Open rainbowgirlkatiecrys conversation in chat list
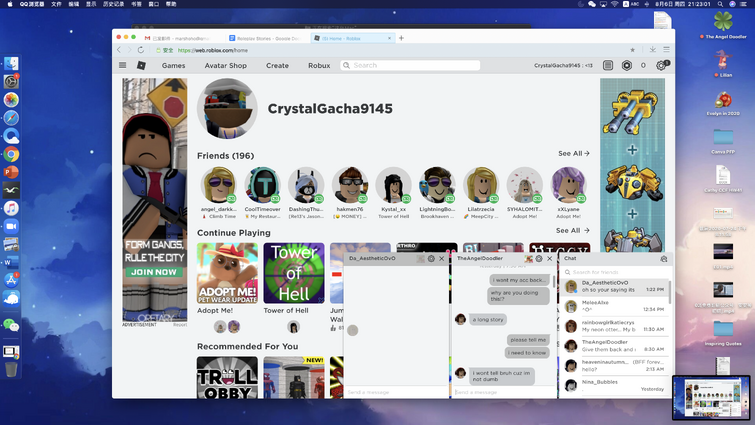 615,326
